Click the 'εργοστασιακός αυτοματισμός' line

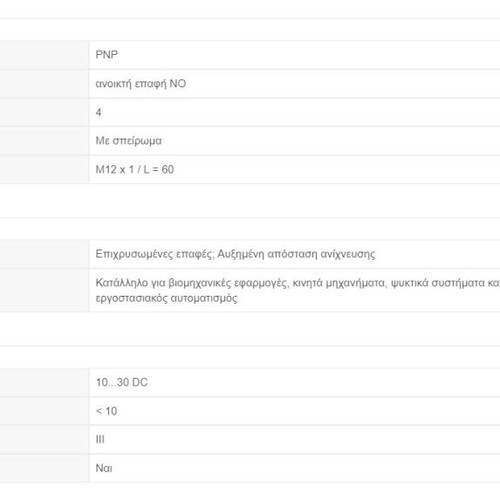tap(166, 298)
